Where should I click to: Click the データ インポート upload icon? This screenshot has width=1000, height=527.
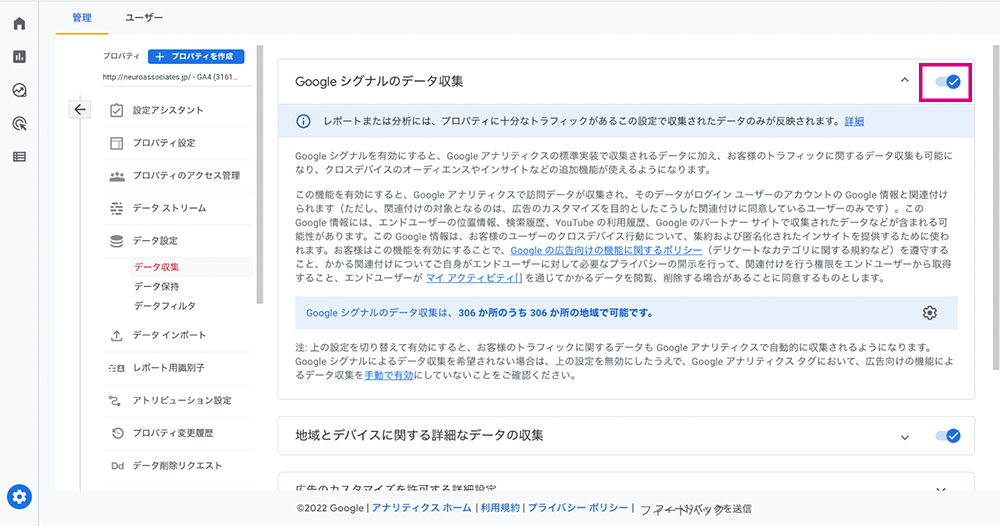116,335
